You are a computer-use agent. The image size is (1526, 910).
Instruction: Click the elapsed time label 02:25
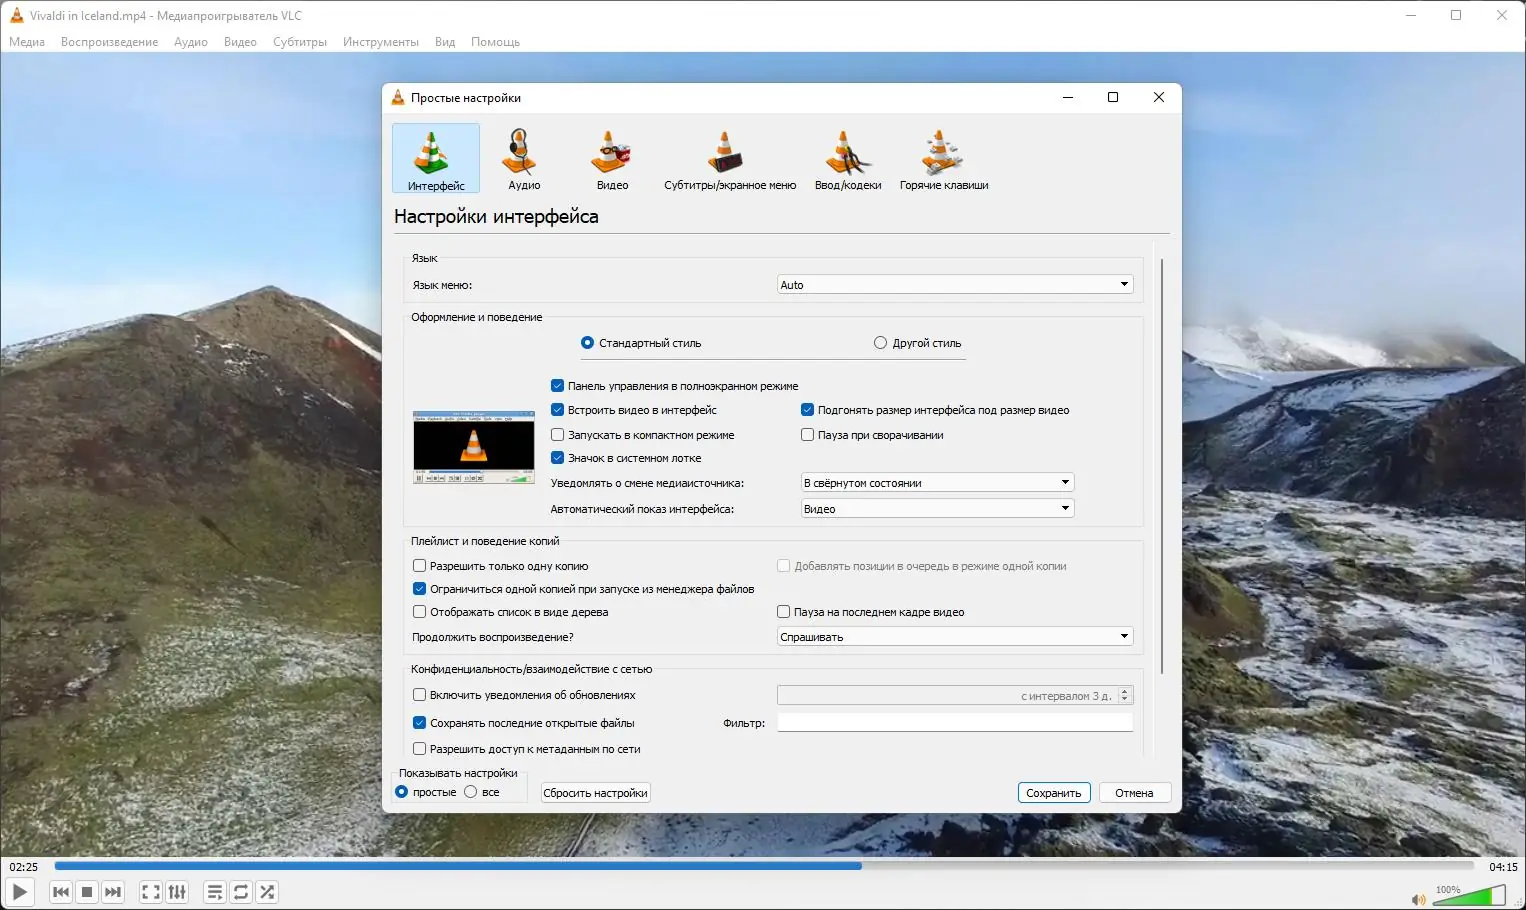(24, 867)
